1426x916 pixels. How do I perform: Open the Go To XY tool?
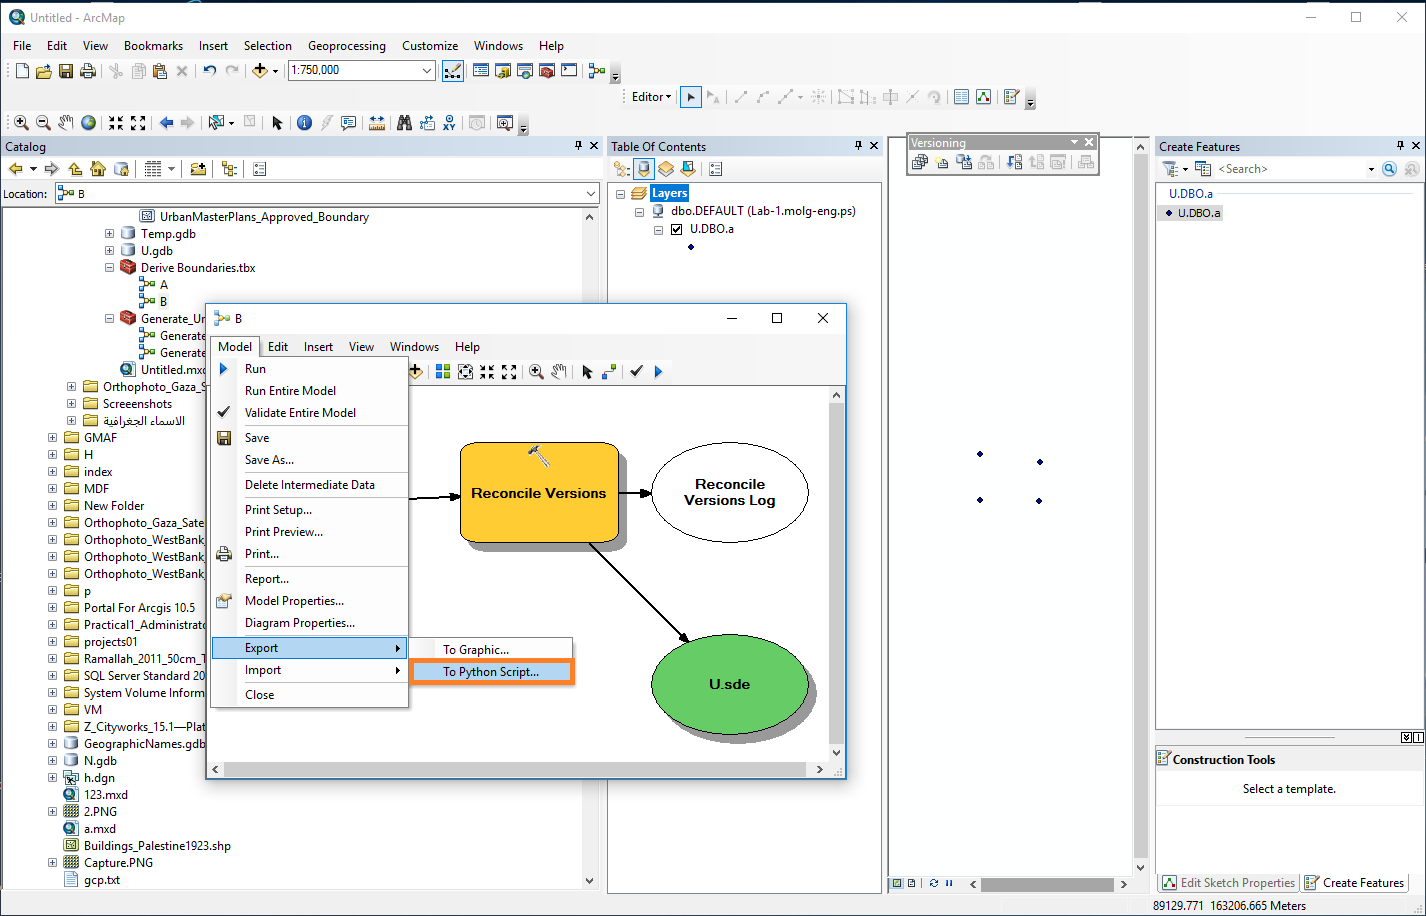[x=450, y=123]
